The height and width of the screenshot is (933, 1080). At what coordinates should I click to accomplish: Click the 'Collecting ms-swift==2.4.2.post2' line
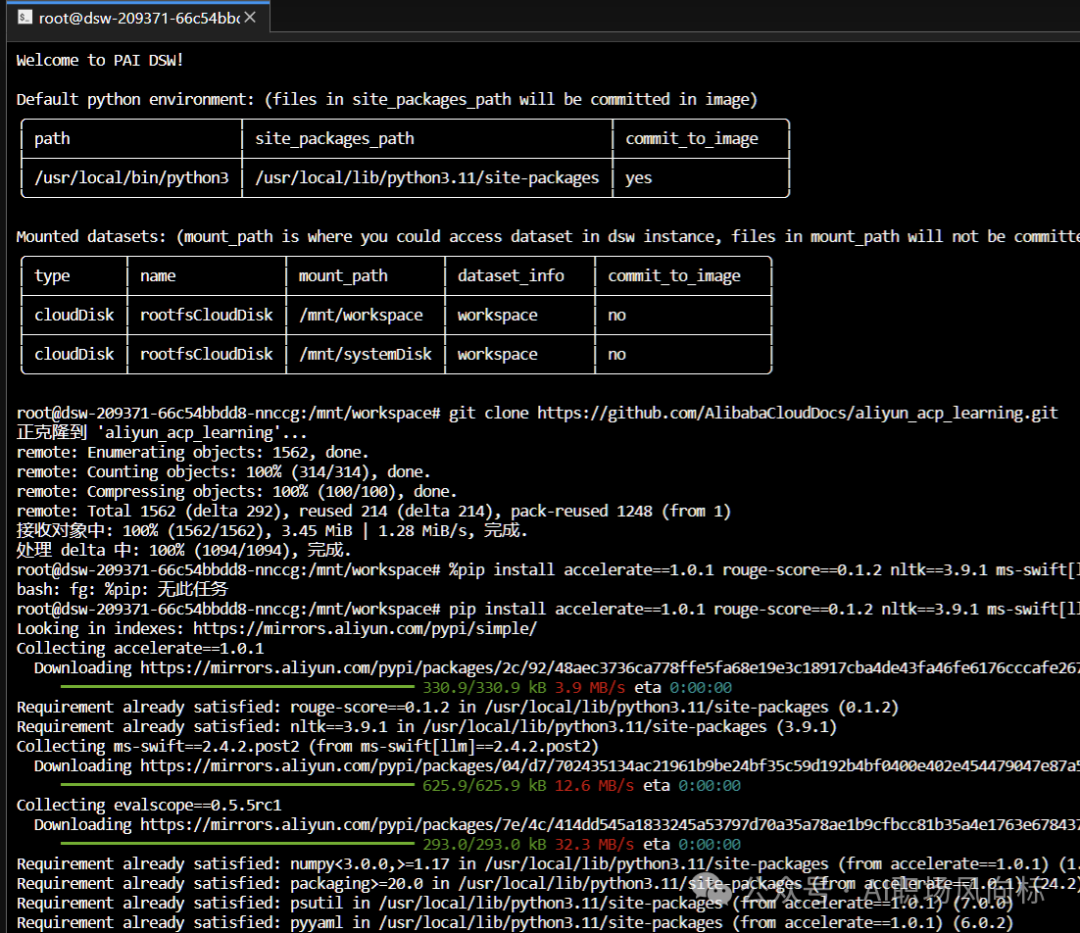coord(307,746)
